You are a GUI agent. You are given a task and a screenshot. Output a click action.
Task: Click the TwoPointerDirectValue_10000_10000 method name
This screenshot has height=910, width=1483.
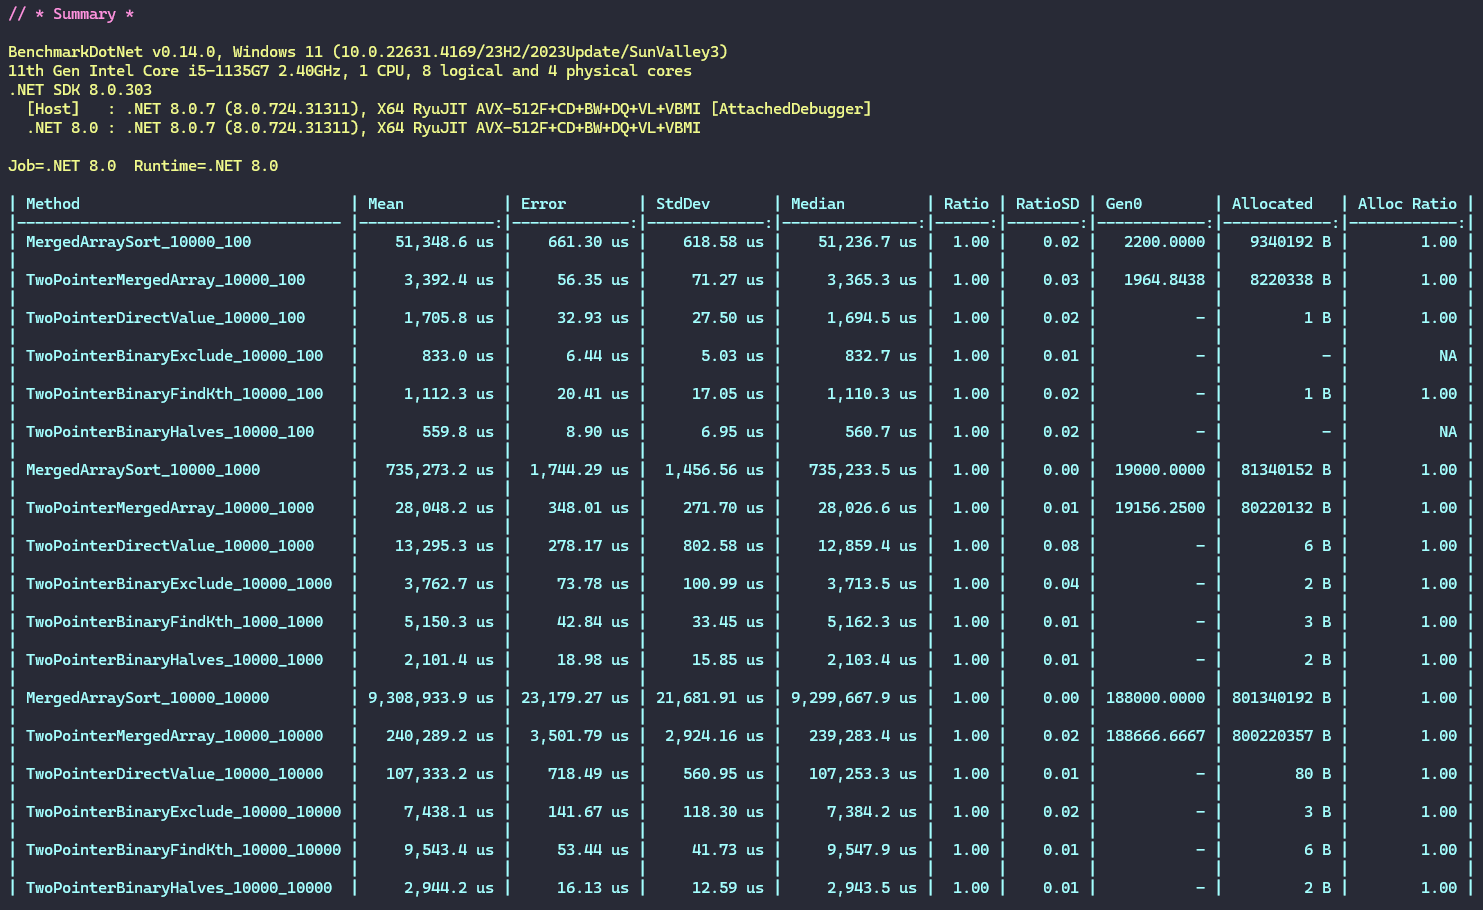point(174,774)
